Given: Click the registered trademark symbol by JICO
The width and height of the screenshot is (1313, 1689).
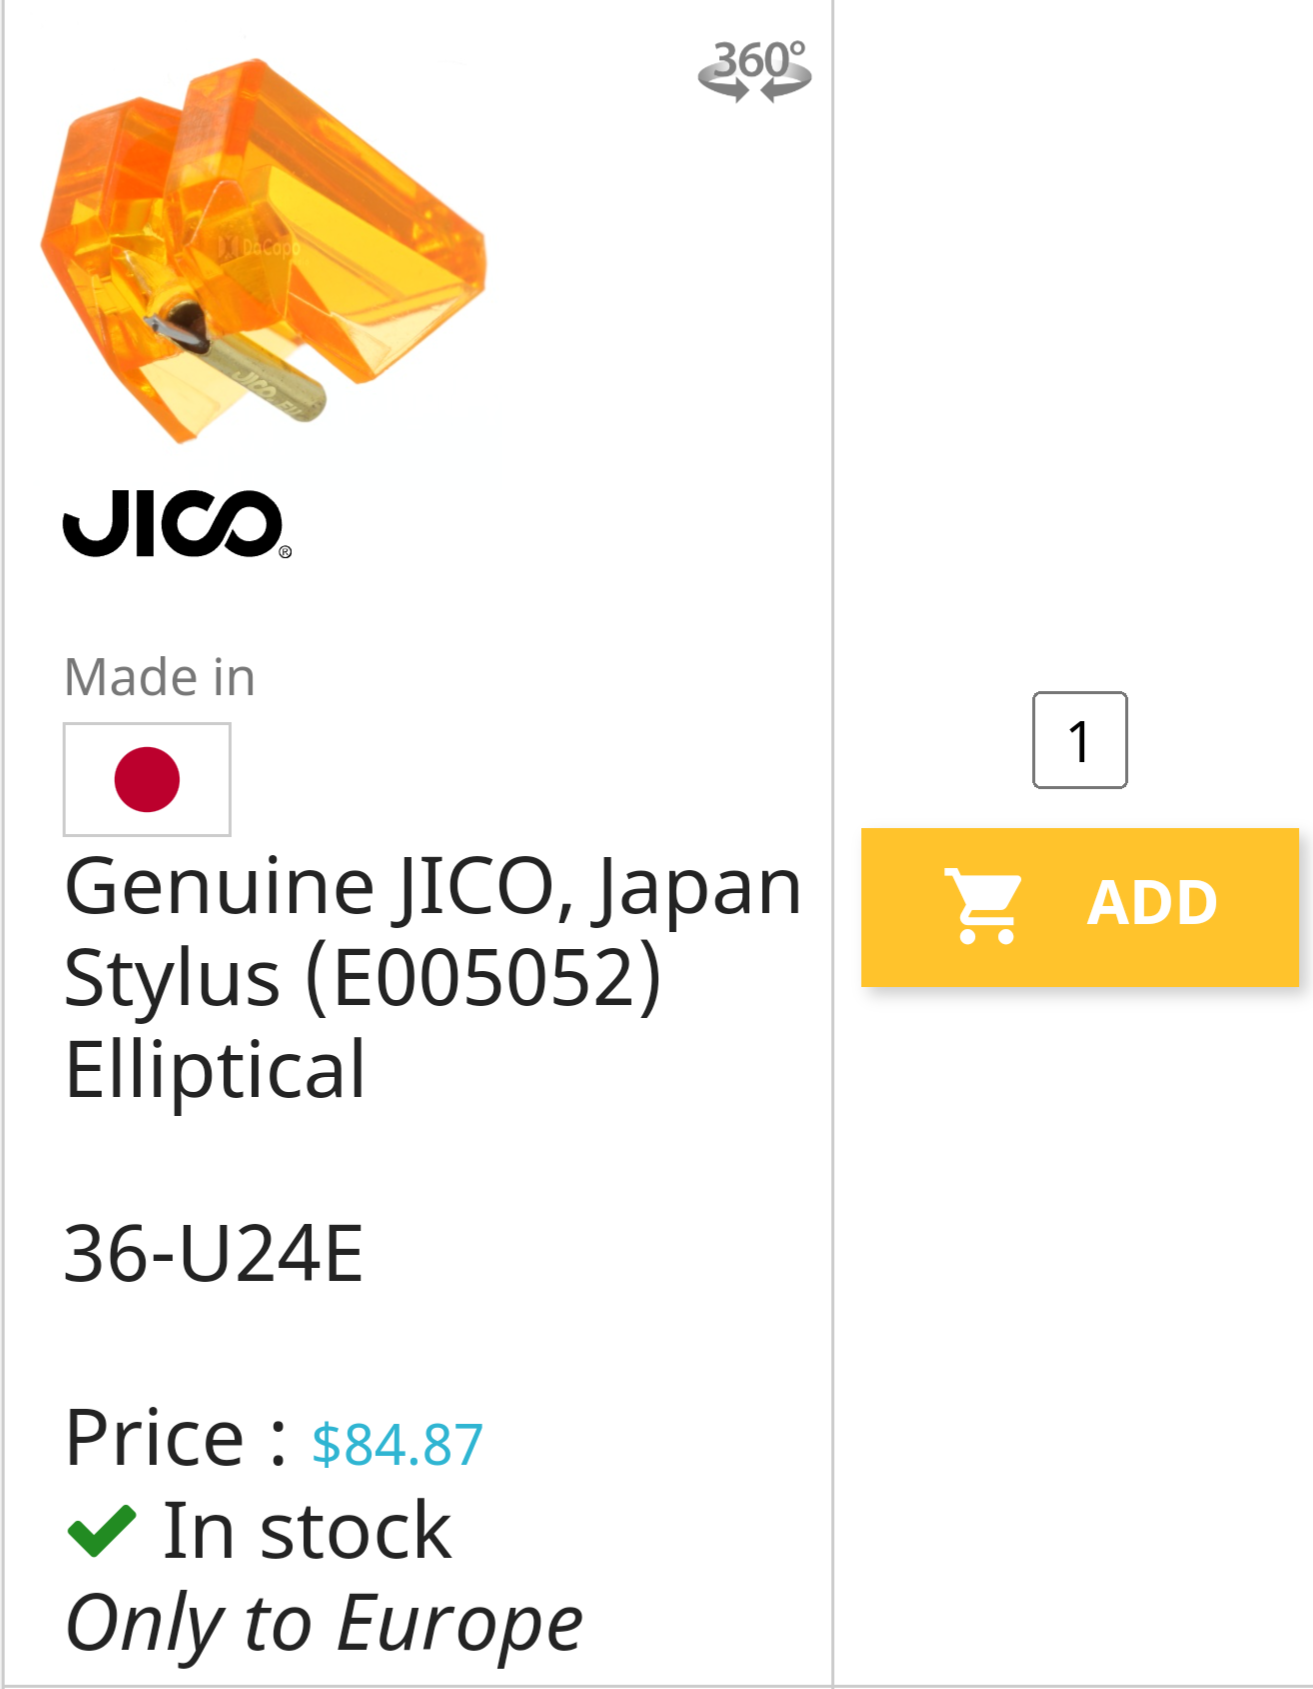Looking at the screenshot, I should pos(285,551).
